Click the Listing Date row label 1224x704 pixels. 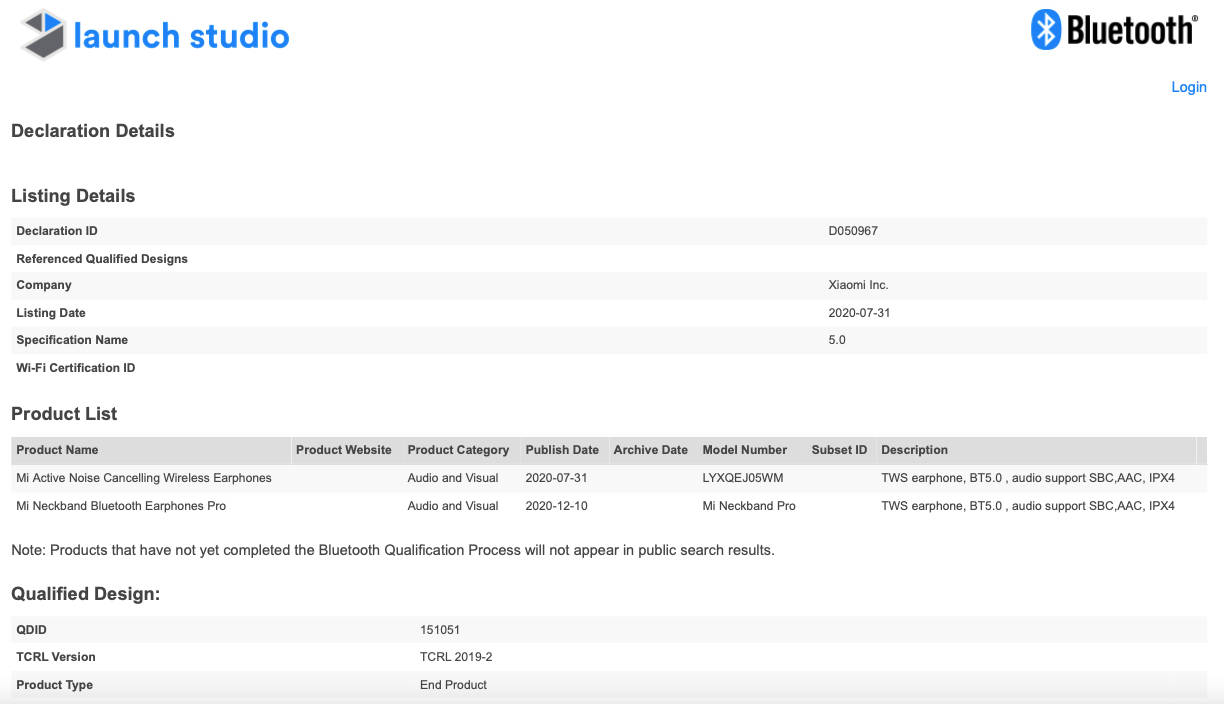[x=51, y=313]
